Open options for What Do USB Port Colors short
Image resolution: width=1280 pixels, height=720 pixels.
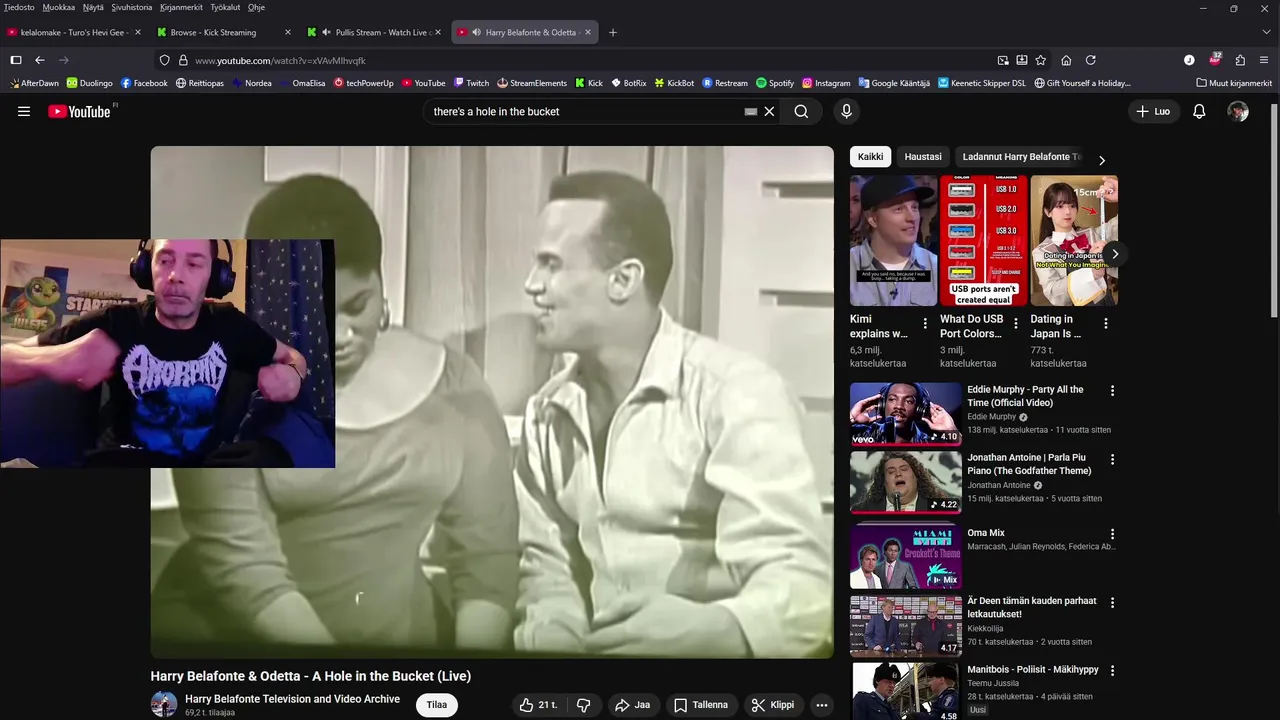1016,323
